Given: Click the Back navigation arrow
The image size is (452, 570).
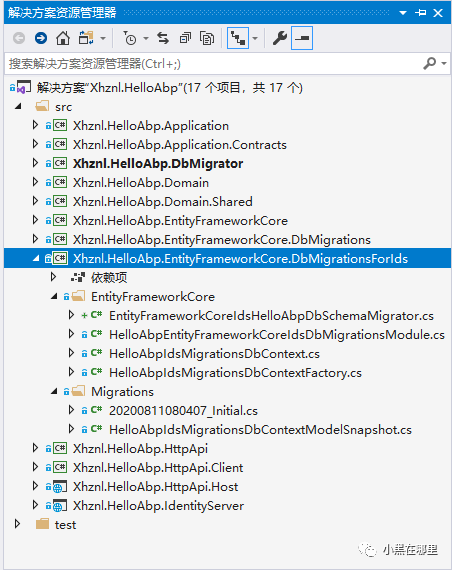Looking at the screenshot, I should coord(19,38).
